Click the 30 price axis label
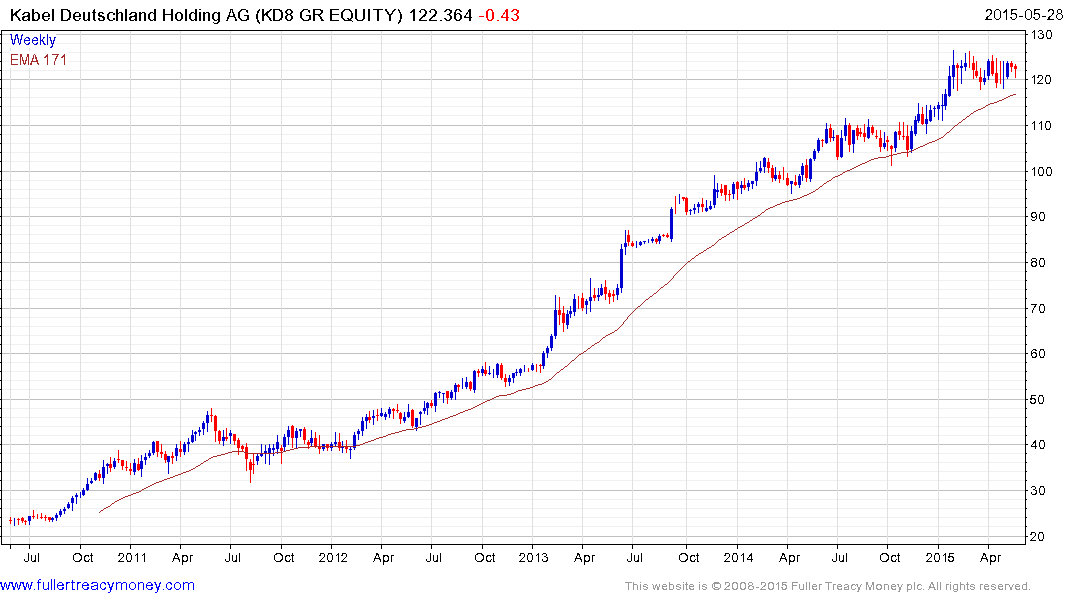Image resolution: width=1075 pixels, height=600 pixels. [1038, 491]
